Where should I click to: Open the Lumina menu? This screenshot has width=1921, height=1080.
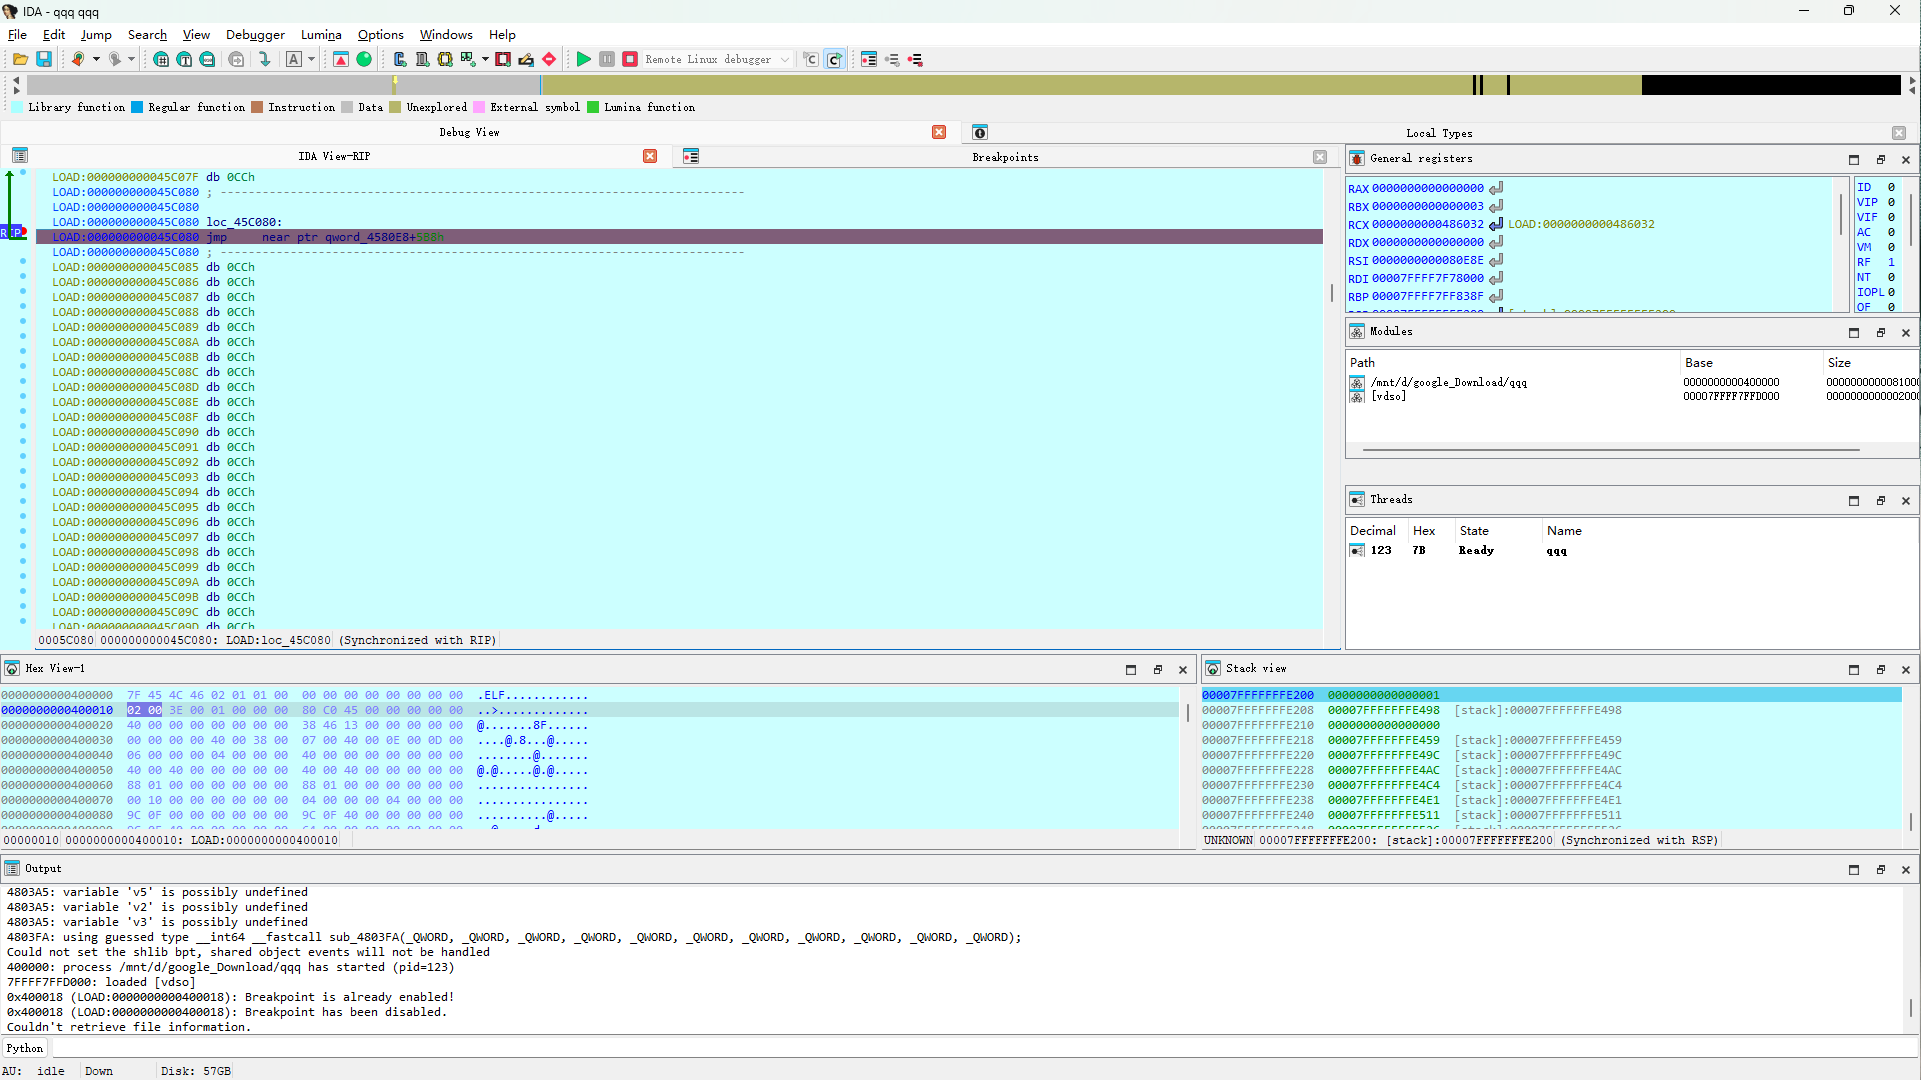321,35
